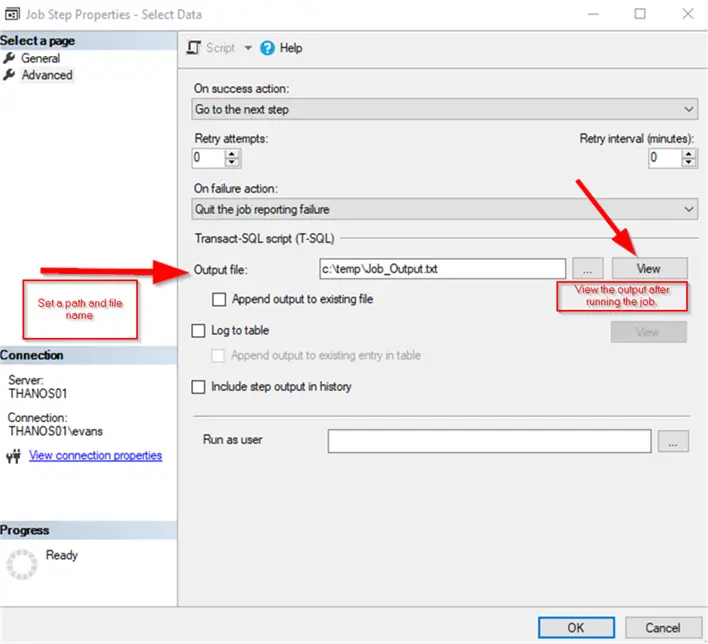Screen dimensions: 708x644
Task: Open the On success action dropdown
Action: 445,109
